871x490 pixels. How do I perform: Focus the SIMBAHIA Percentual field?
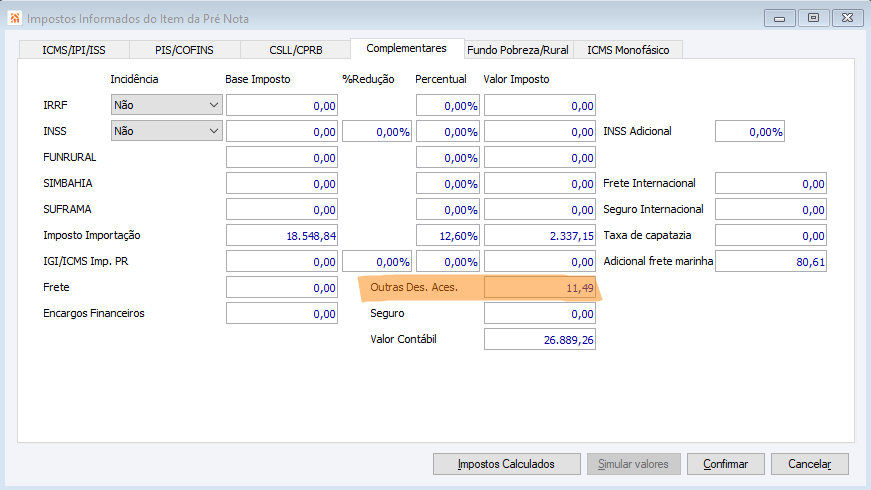tap(448, 184)
